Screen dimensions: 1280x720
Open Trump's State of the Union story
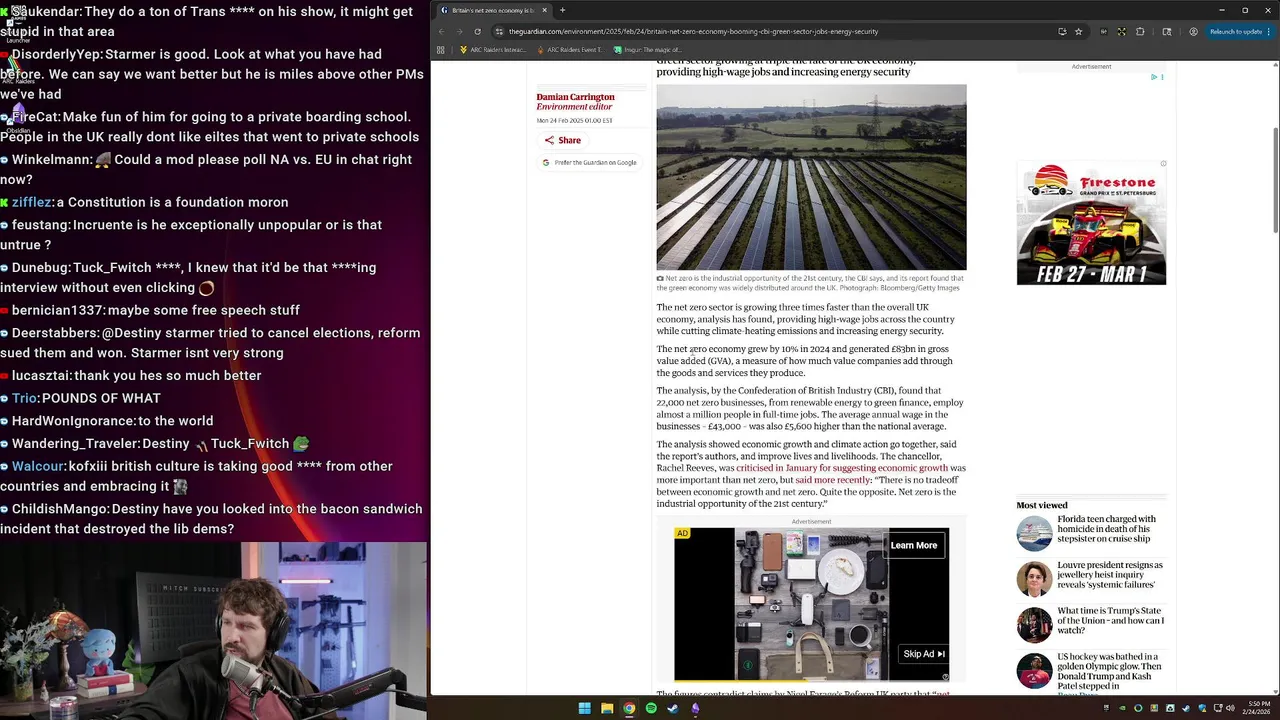pos(1111,621)
